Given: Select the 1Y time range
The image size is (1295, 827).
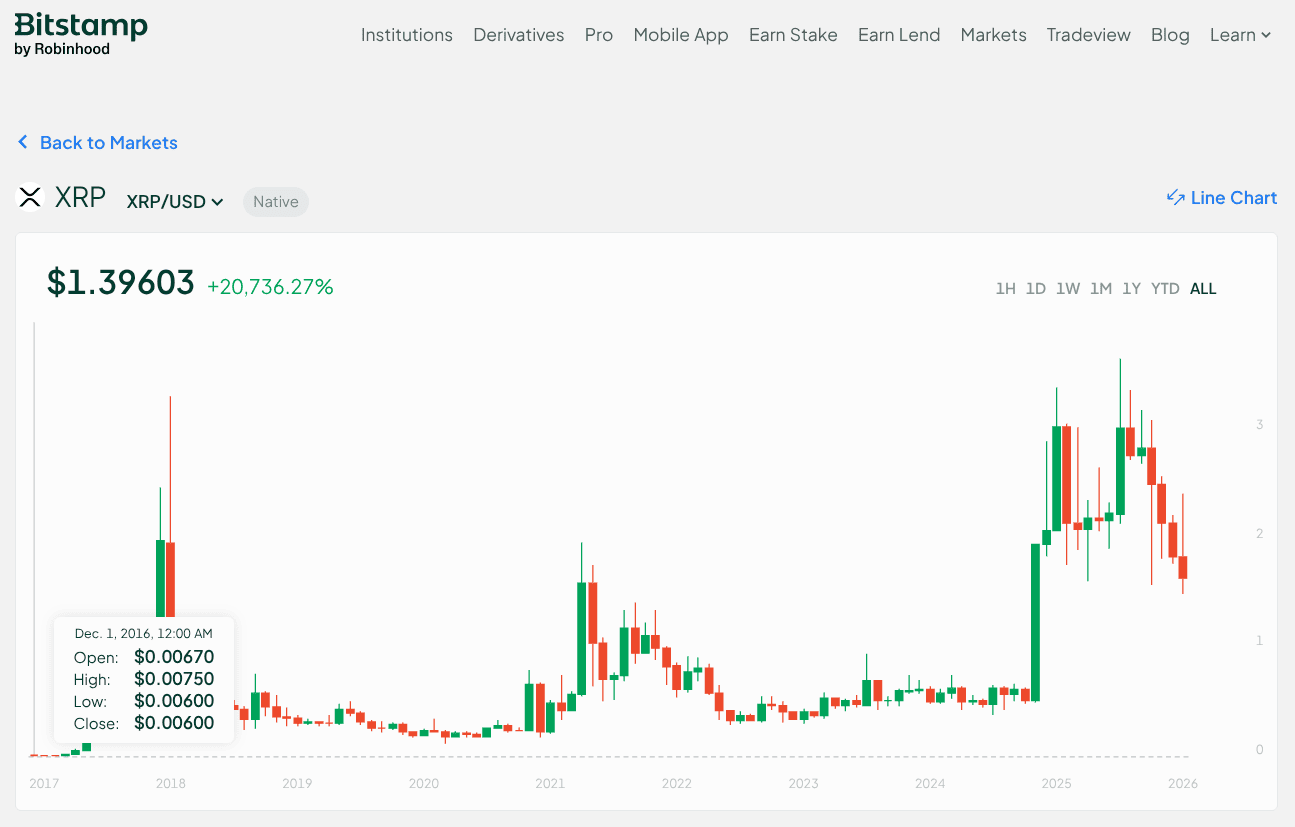Looking at the screenshot, I should coord(1131,289).
